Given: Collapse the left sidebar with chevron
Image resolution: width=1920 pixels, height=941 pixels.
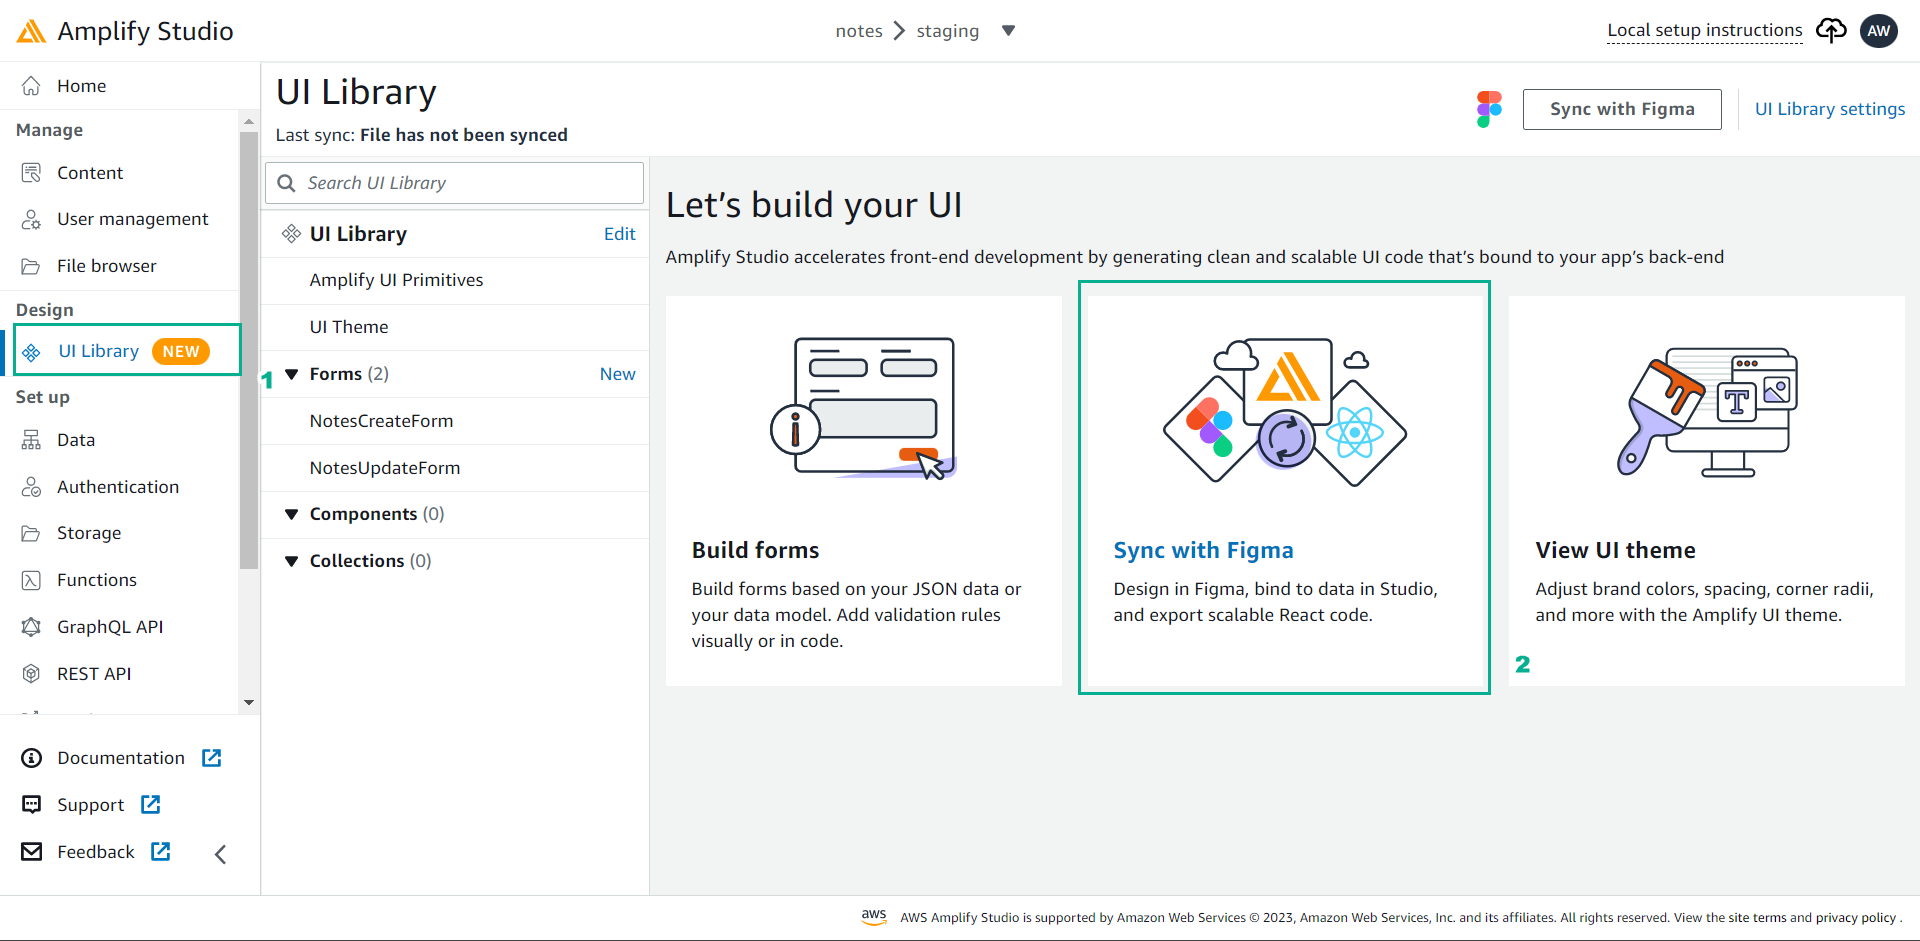Looking at the screenshot, I should point(221,854).
